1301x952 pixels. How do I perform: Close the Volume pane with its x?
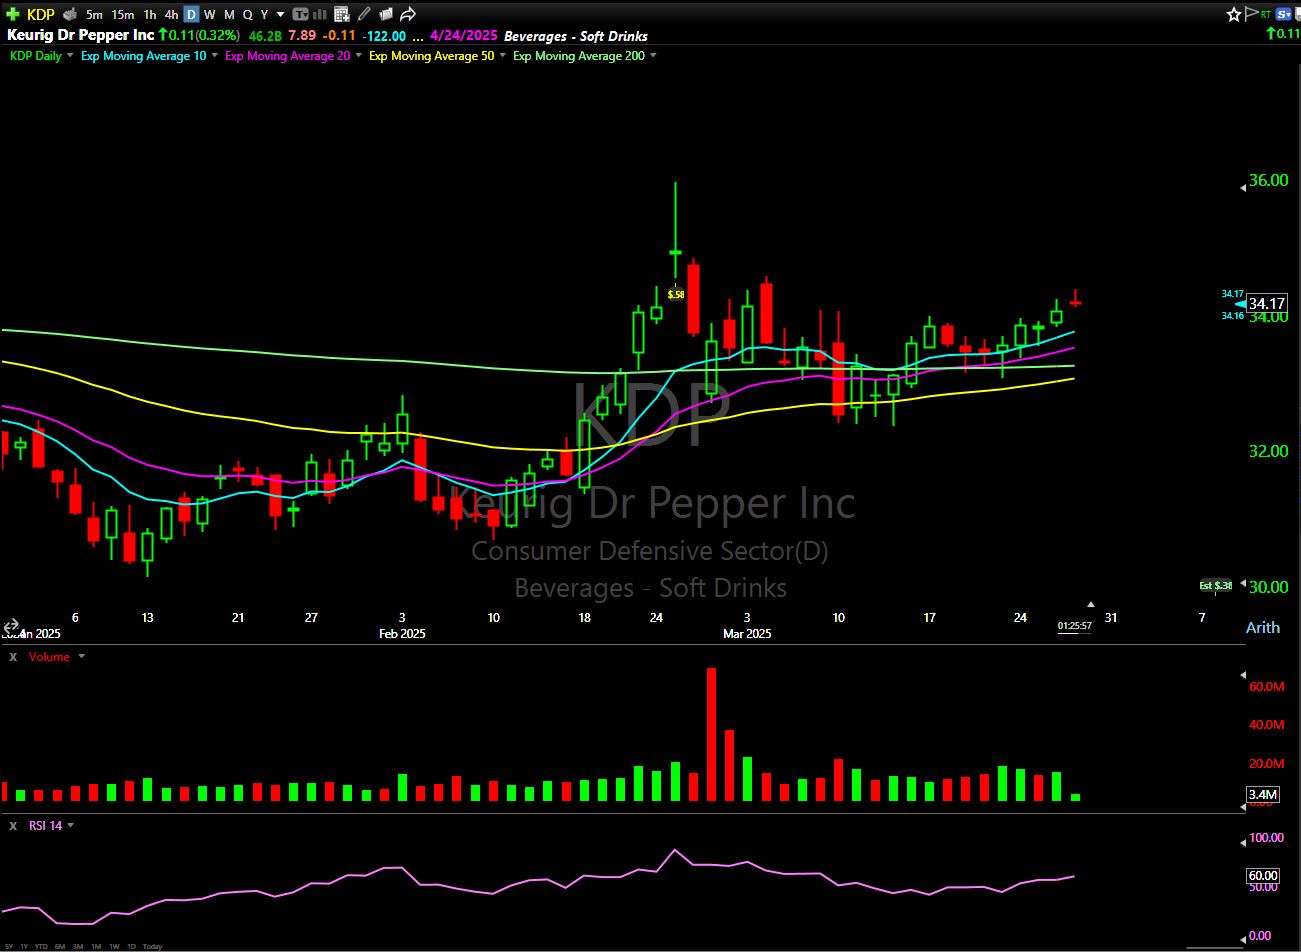click(x=14, y=657)
